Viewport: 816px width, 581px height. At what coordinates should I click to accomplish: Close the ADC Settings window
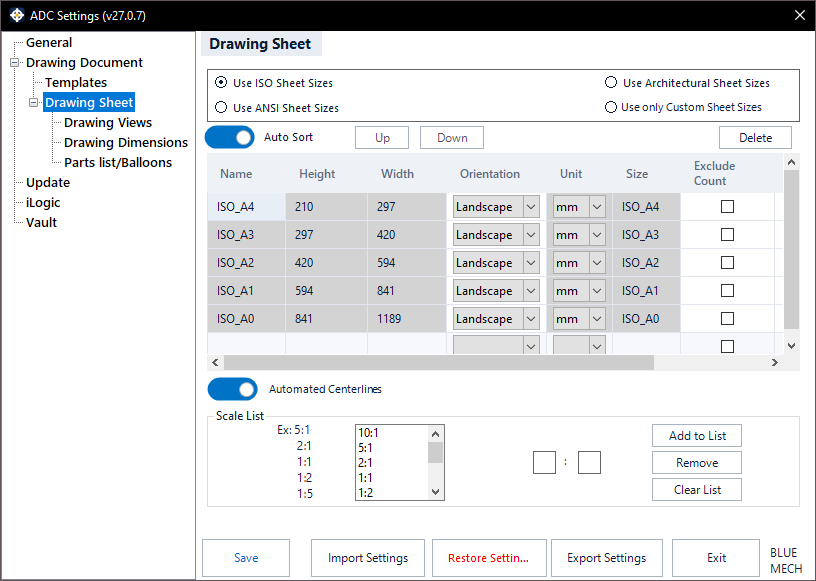click(x=800, y=16)
